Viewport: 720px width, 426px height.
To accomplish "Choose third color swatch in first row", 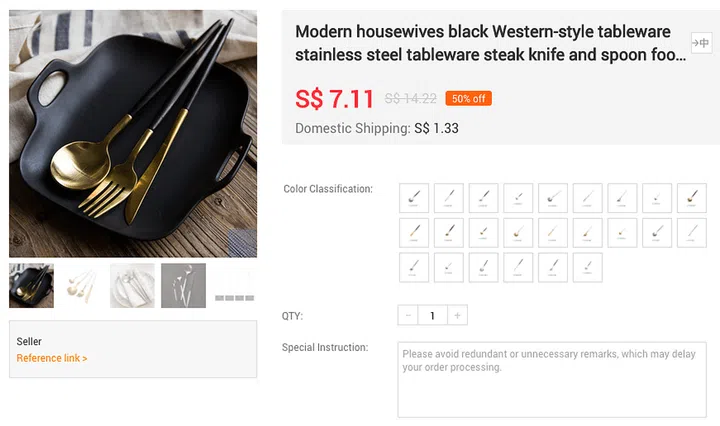I will tap(484, 198).
